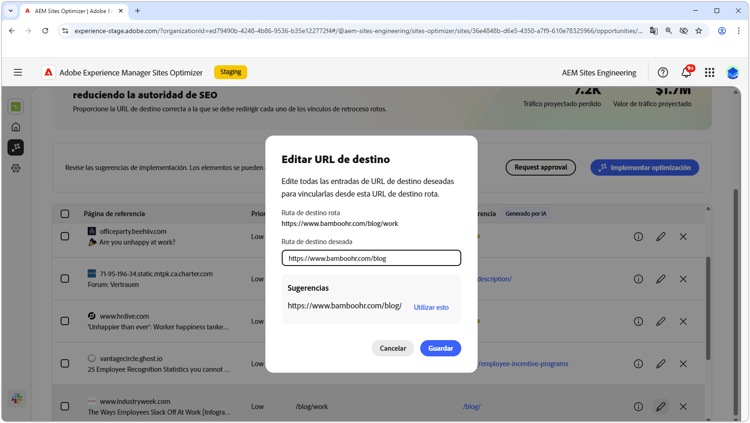The image size is (750, 423).
Task: Remove the officeparty.beehiiv.com row
Action: tap(683, 236)
